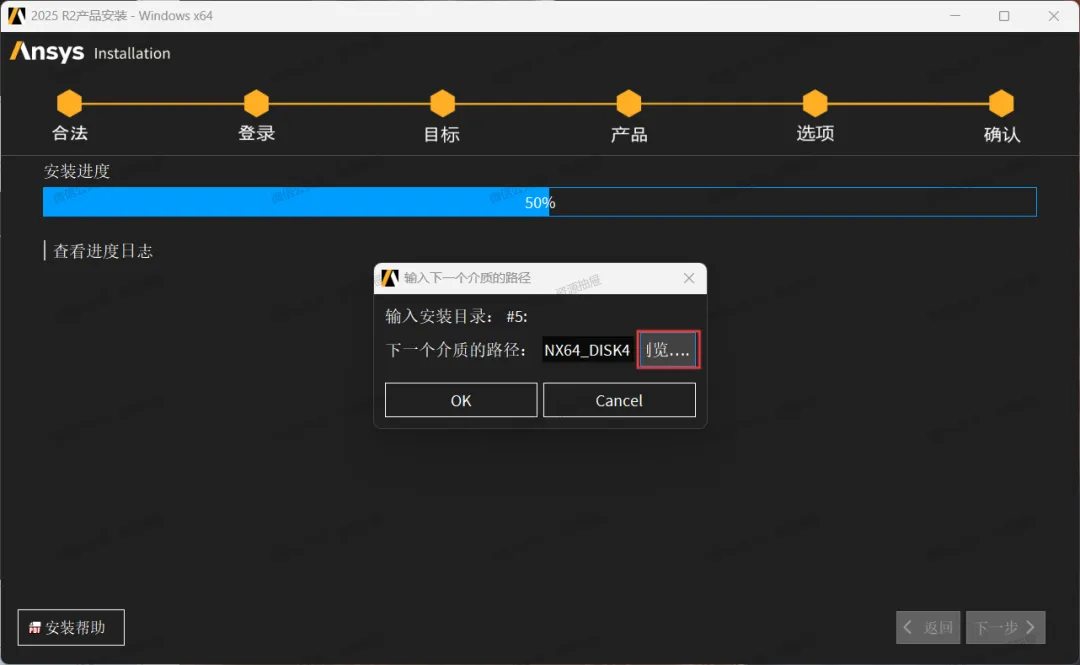Click OK in the media path dialog

click(461, 400)
